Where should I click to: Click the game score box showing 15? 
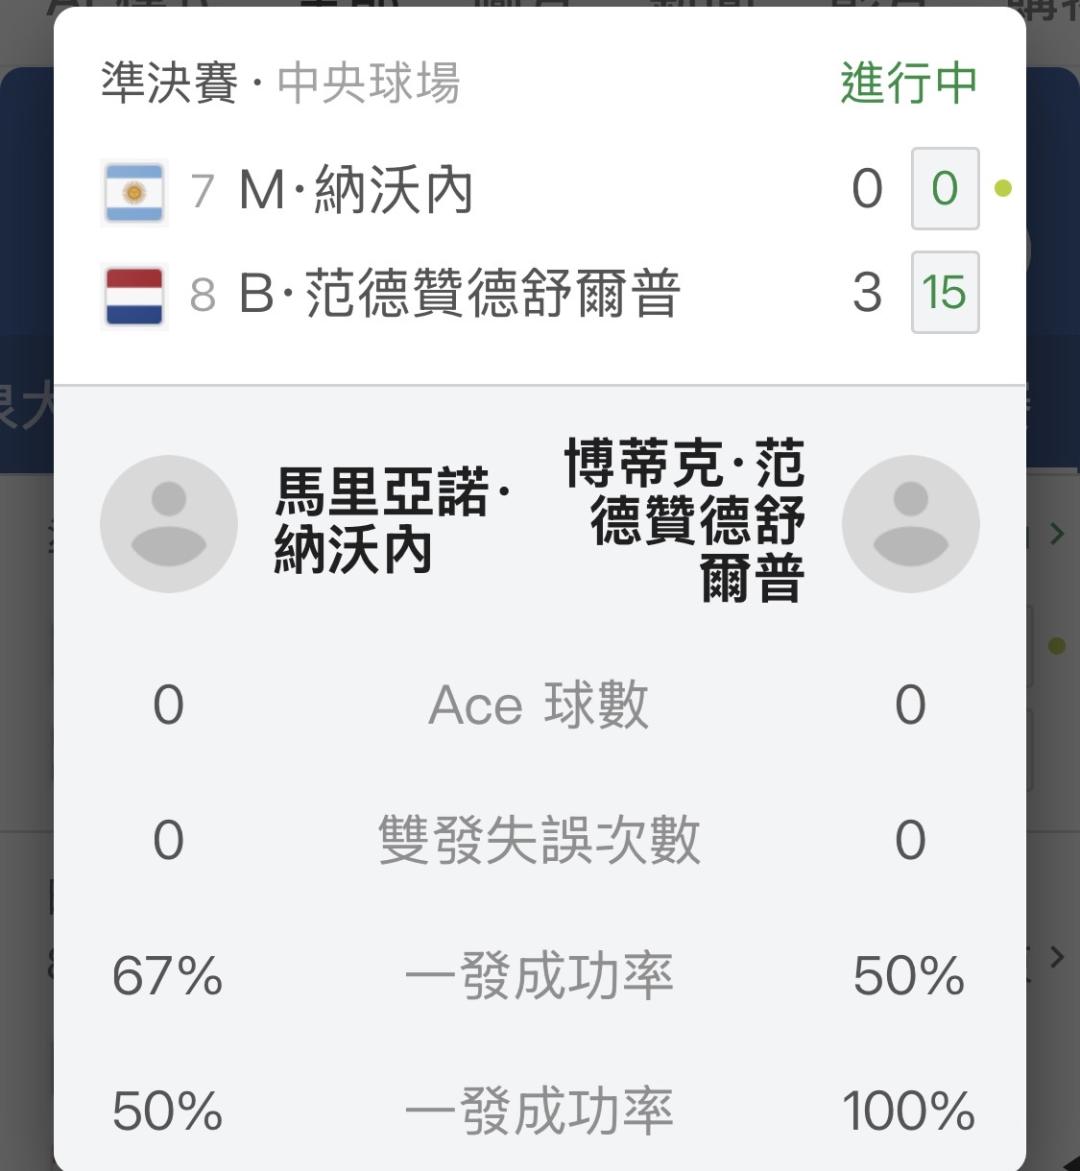click(944, 292)
